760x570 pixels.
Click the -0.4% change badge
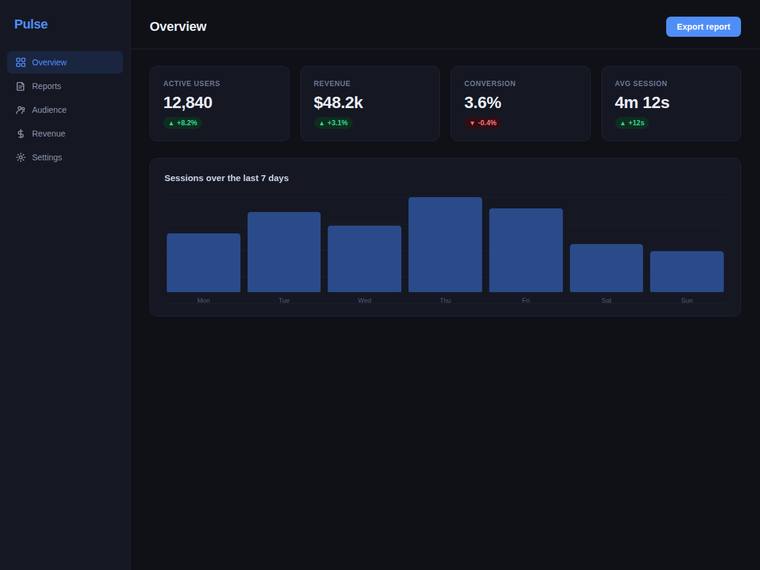point(483,123)
